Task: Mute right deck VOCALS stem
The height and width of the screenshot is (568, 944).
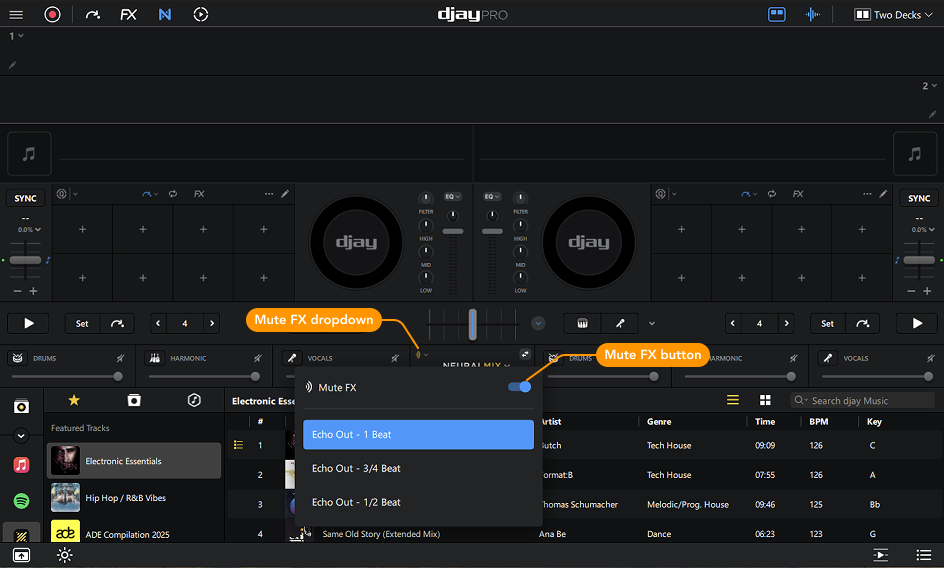Action: pyautogui.click(x=931, y=358)
